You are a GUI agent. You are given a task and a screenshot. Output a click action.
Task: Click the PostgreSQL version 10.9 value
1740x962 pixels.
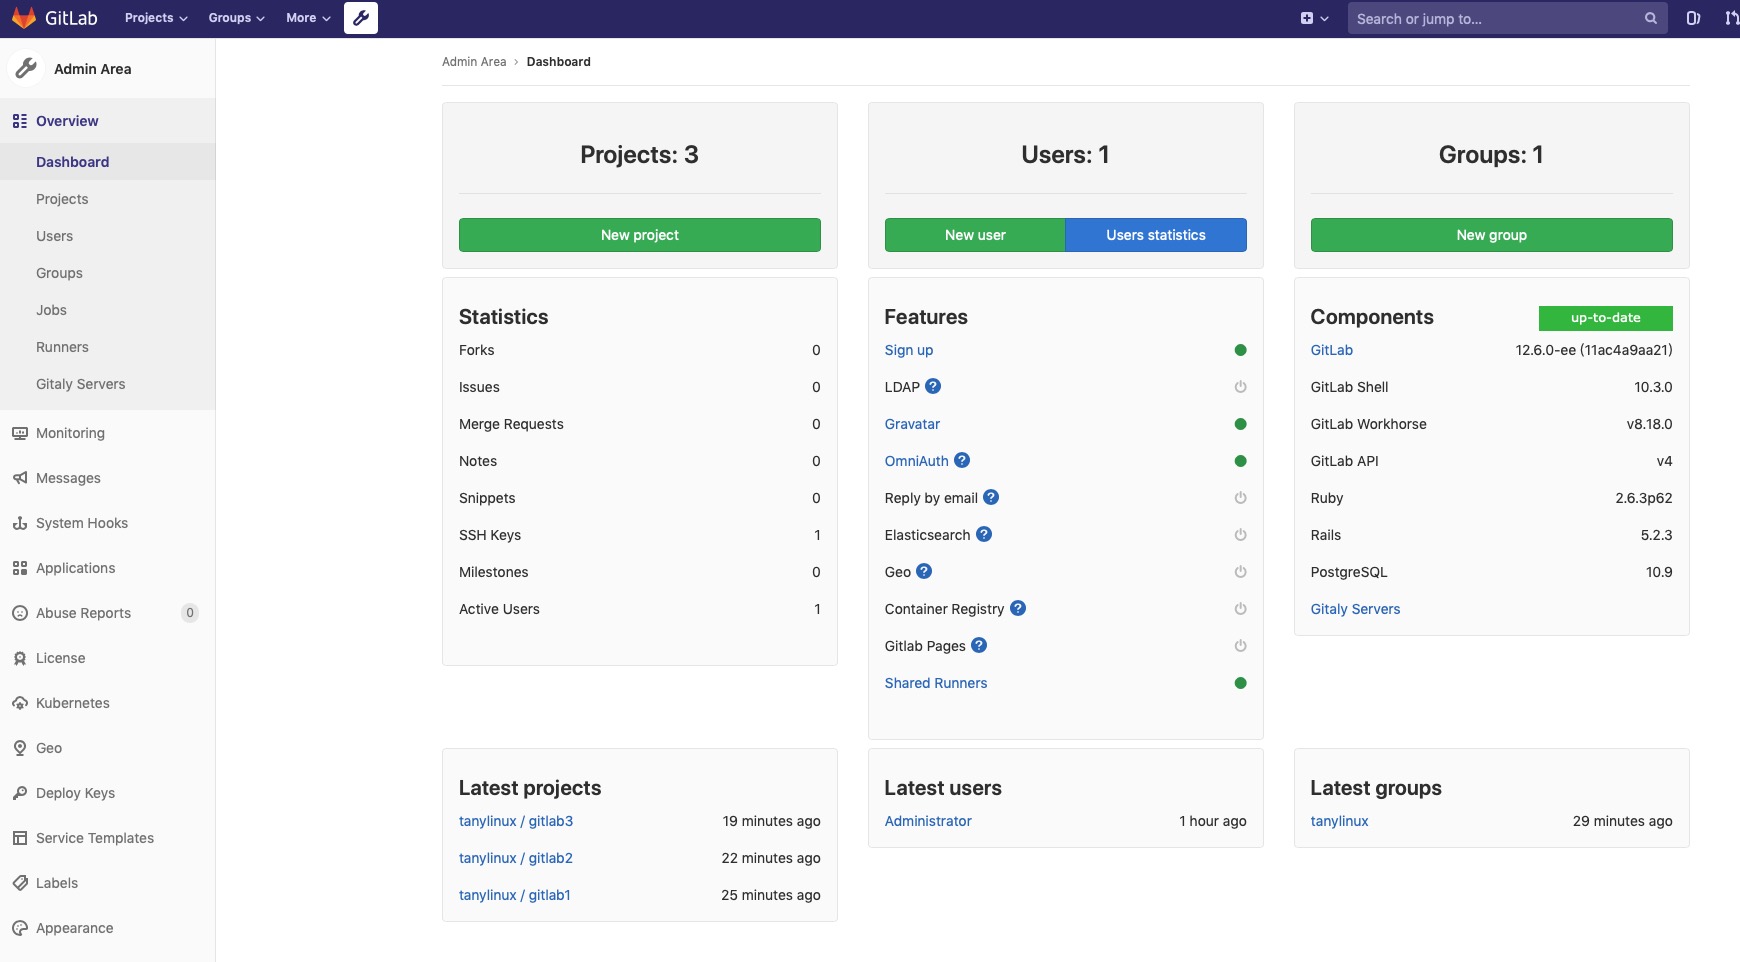pyautogui.click(x=1659, y=572)
